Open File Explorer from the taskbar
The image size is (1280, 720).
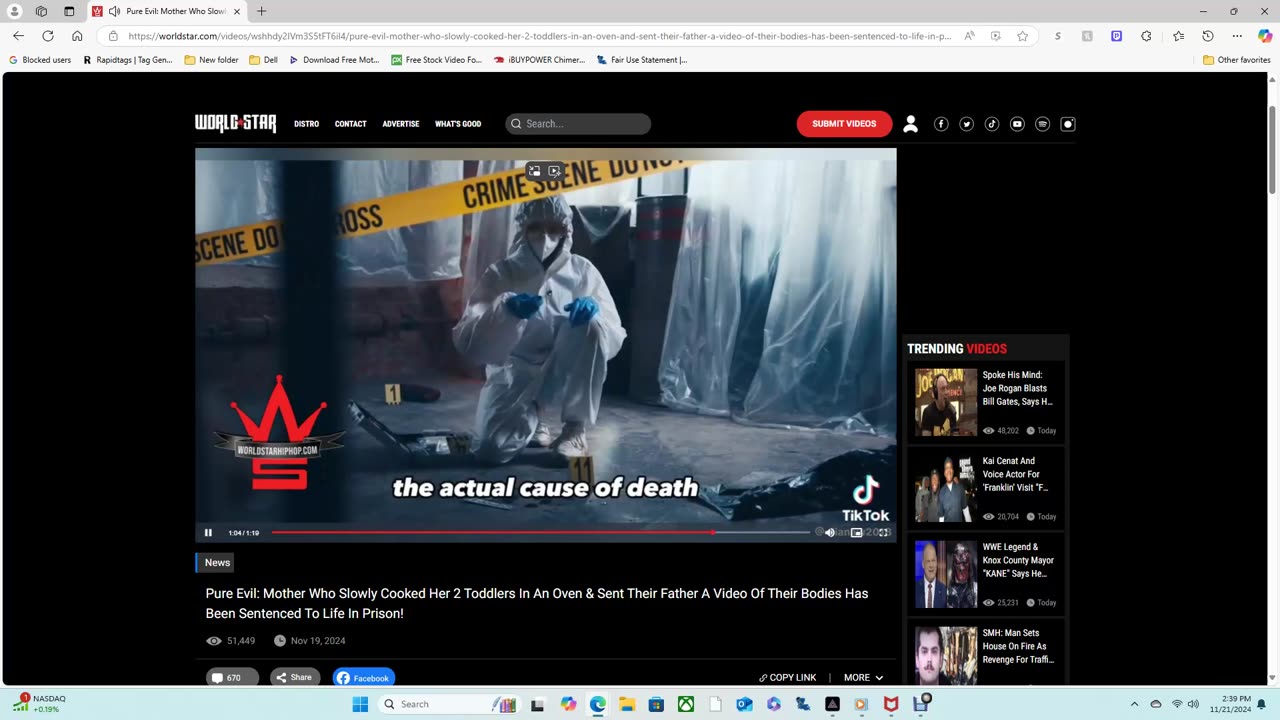(627, 704)
